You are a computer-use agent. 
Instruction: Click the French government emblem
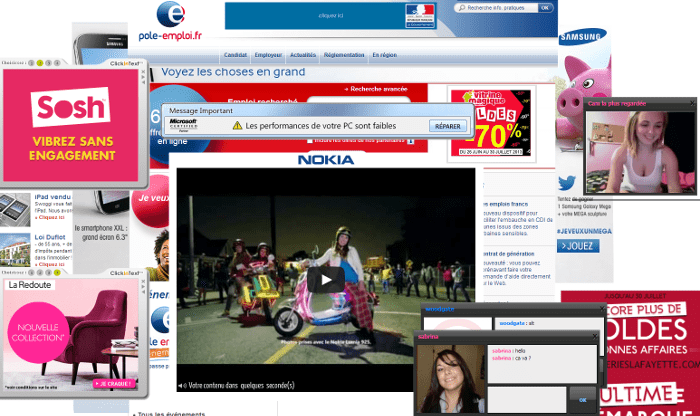click(x=420, y=13)
